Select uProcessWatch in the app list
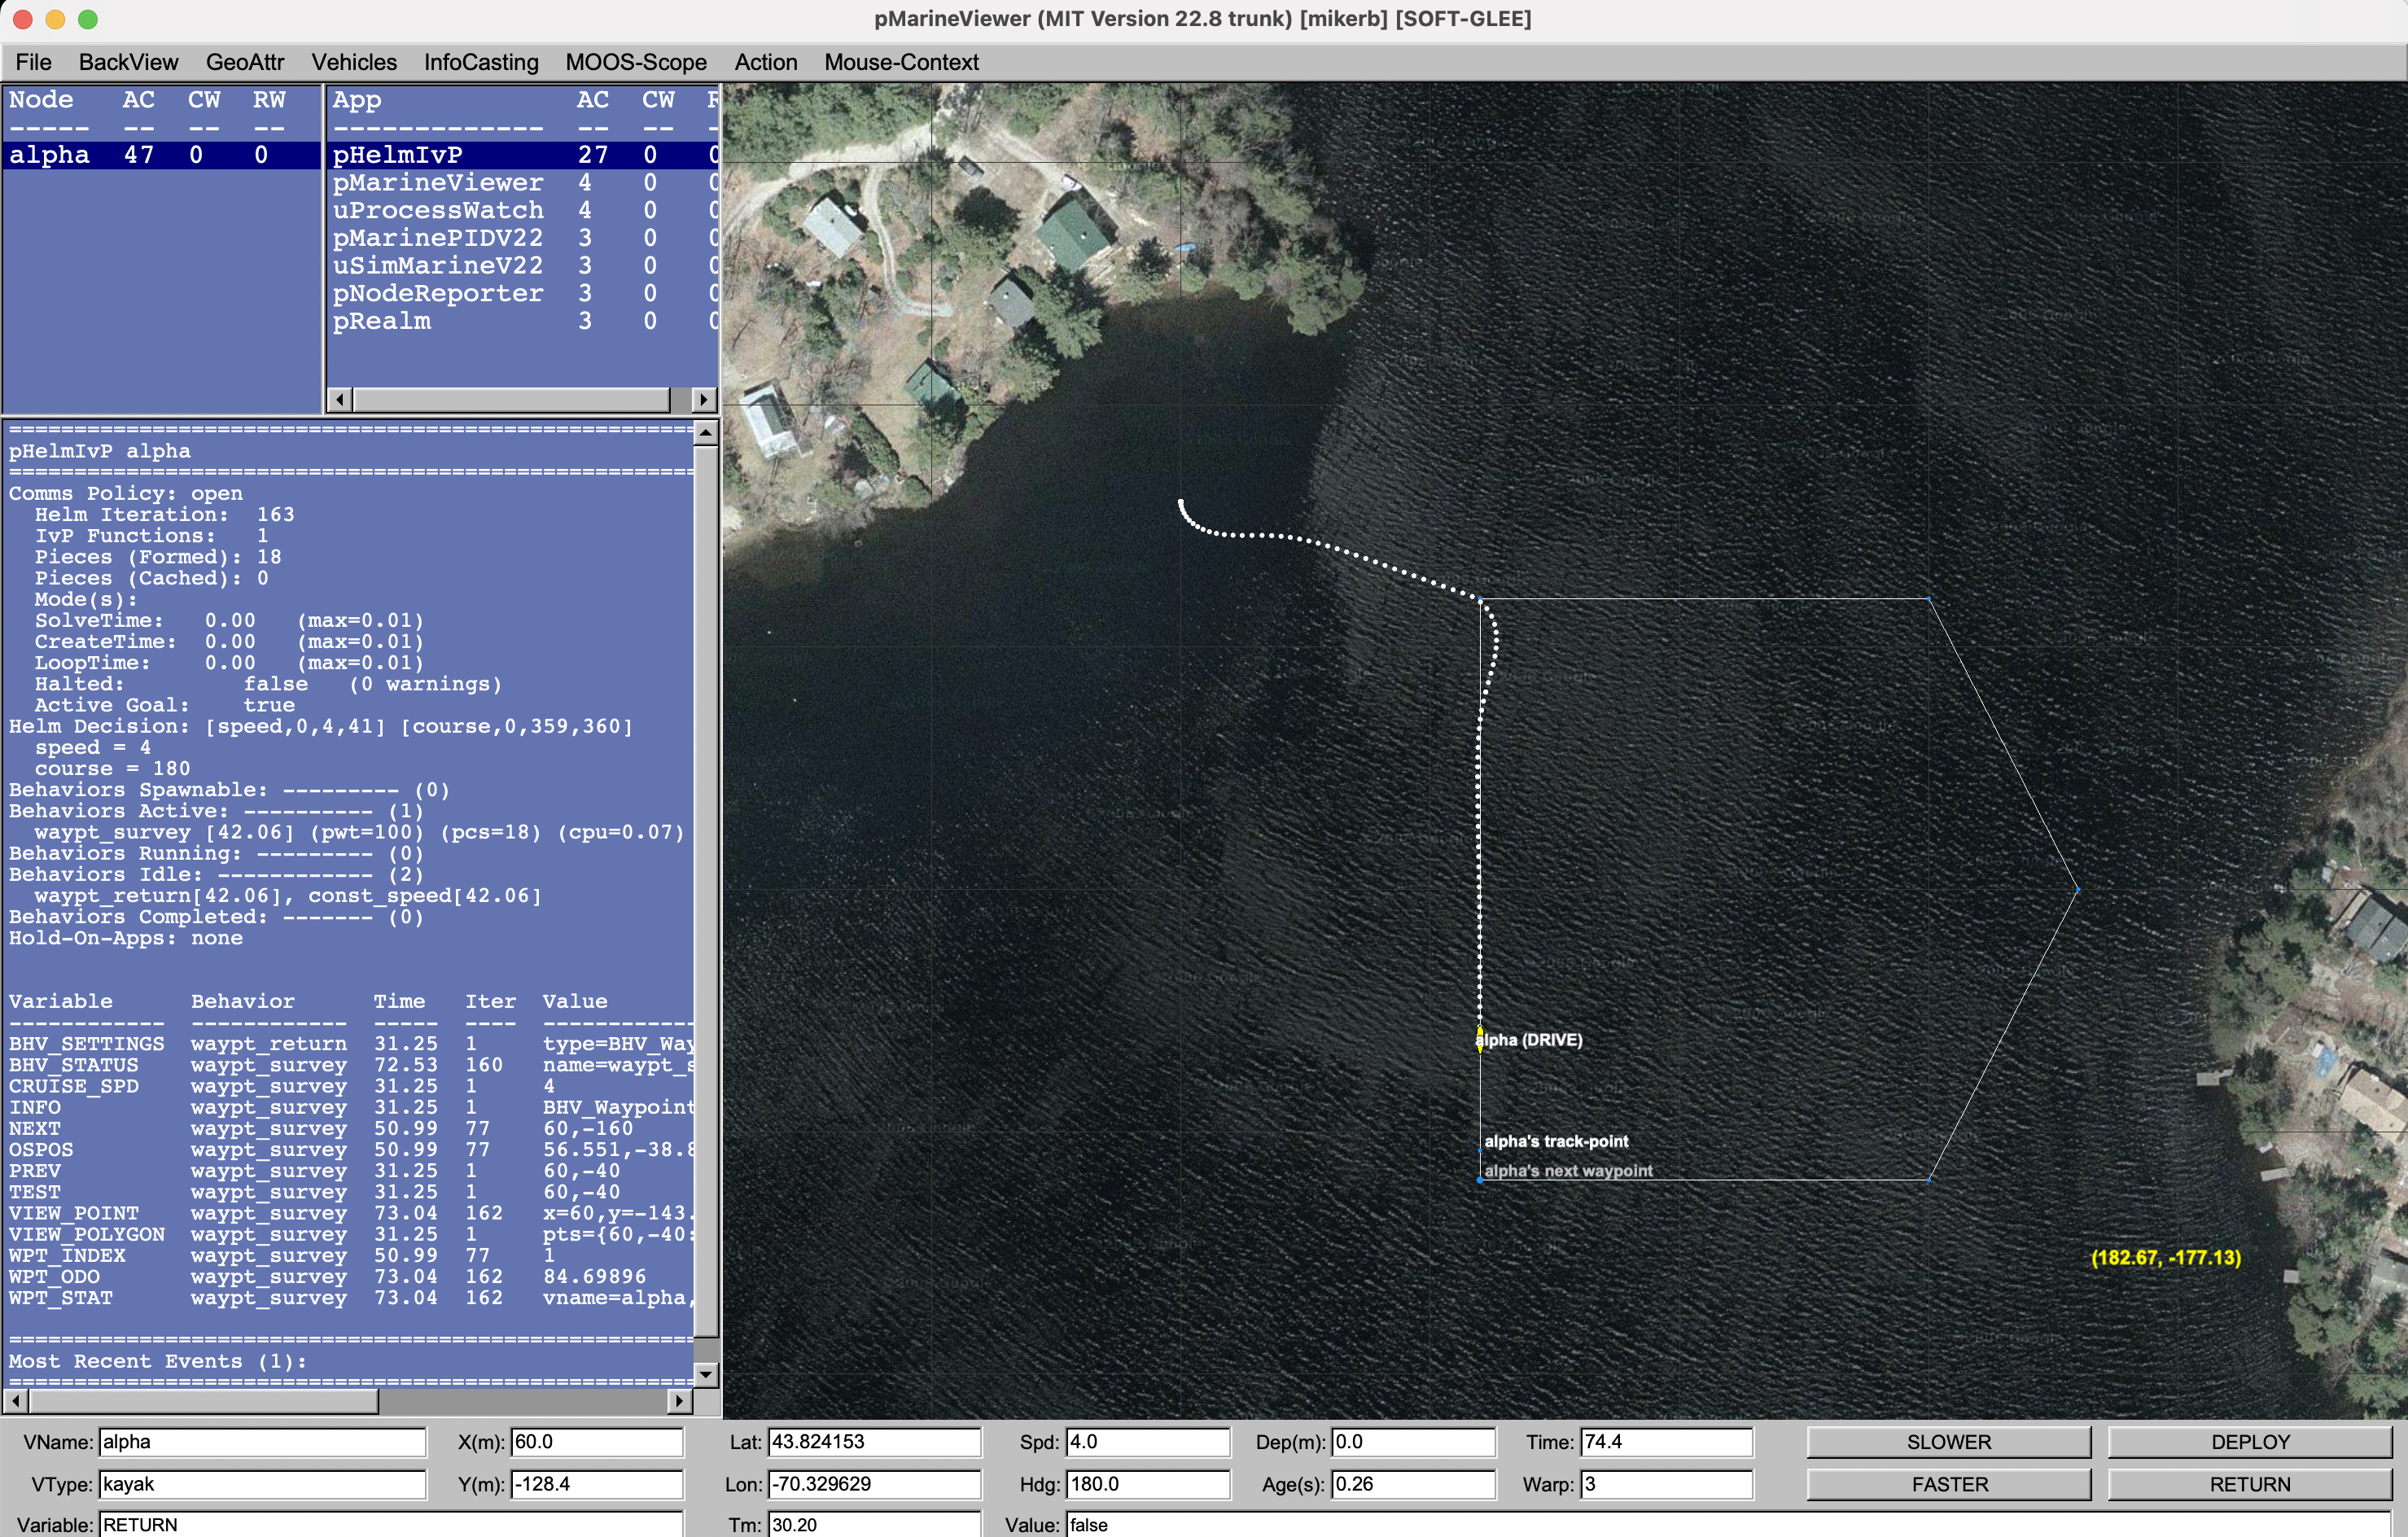 [x=438, y=210]
